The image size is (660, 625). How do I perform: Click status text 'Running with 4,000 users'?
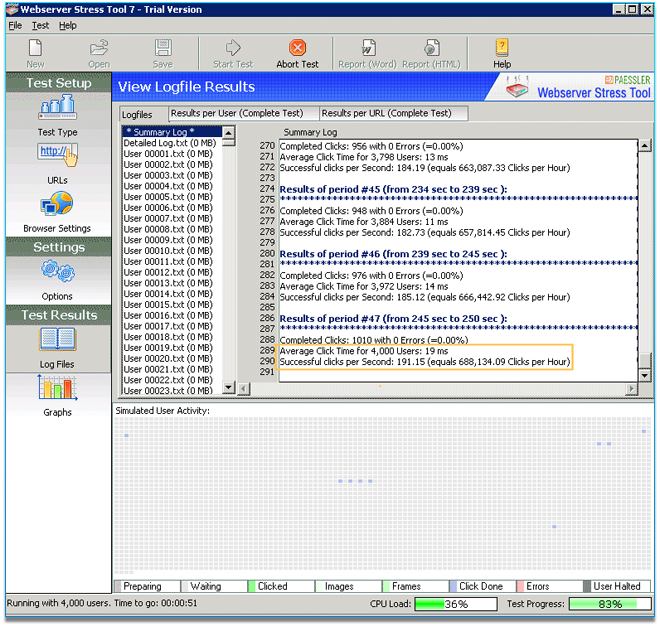[x=58, y=603]
